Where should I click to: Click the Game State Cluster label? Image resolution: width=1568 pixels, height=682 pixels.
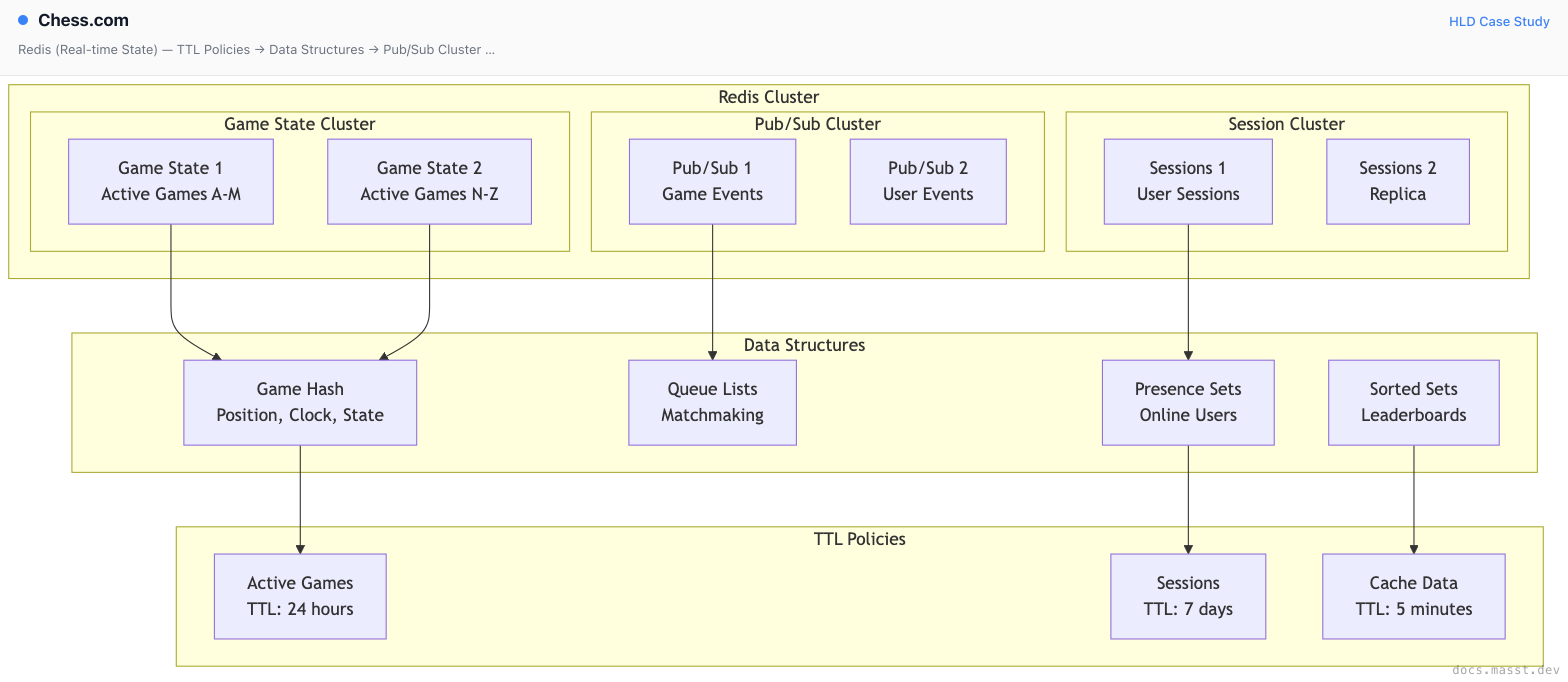pos(300,124)
